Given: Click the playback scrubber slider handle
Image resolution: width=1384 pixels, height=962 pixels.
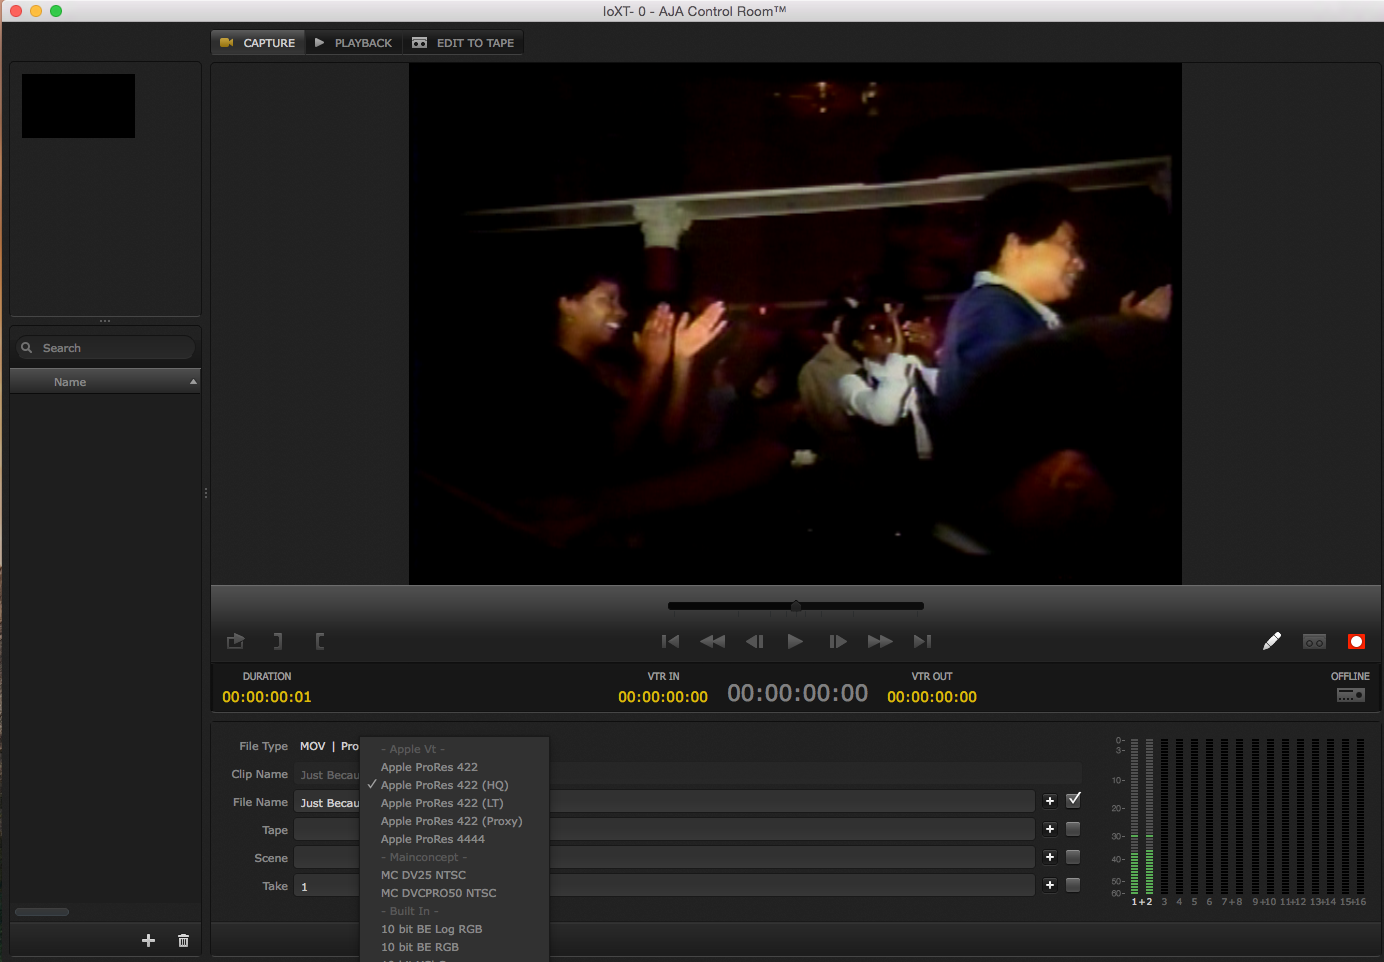Looking at the screenshot, I should point(796,606).
